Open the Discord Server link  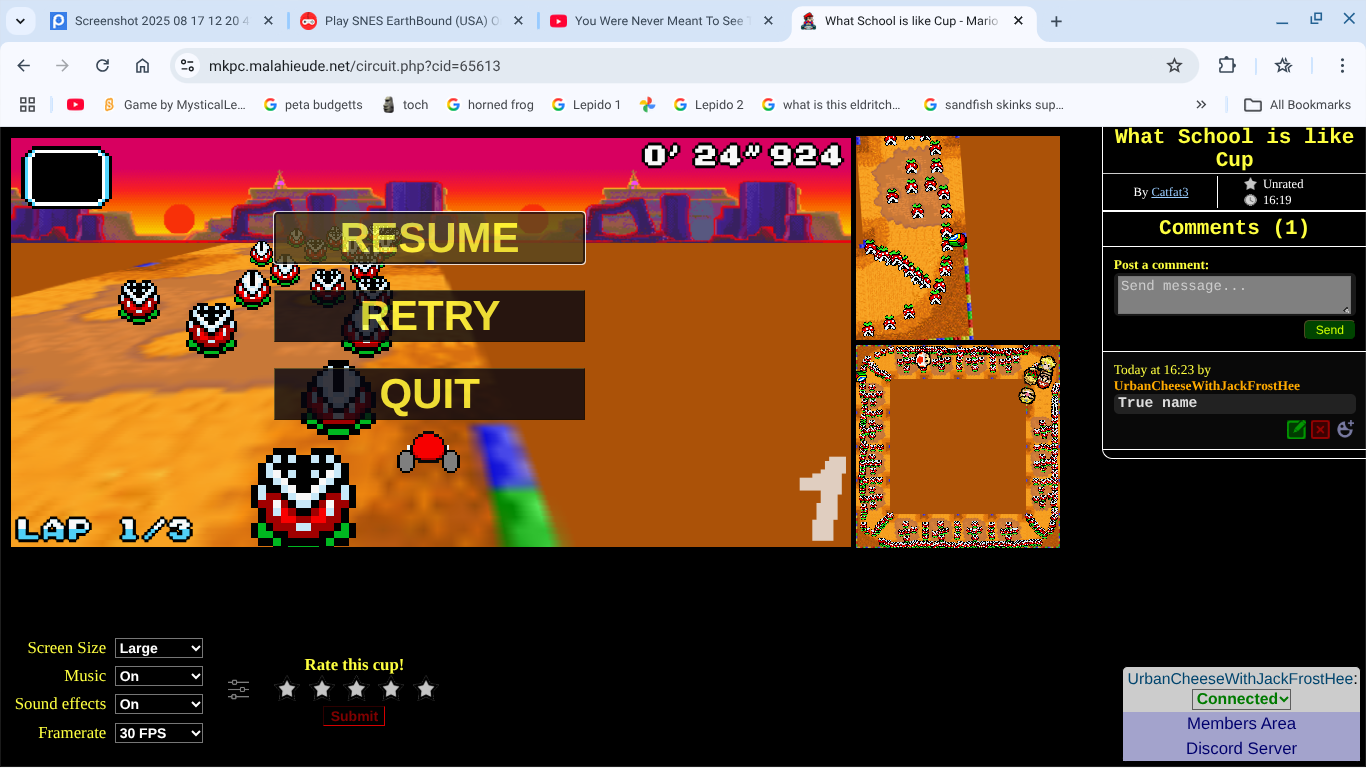coord(1241,748)
